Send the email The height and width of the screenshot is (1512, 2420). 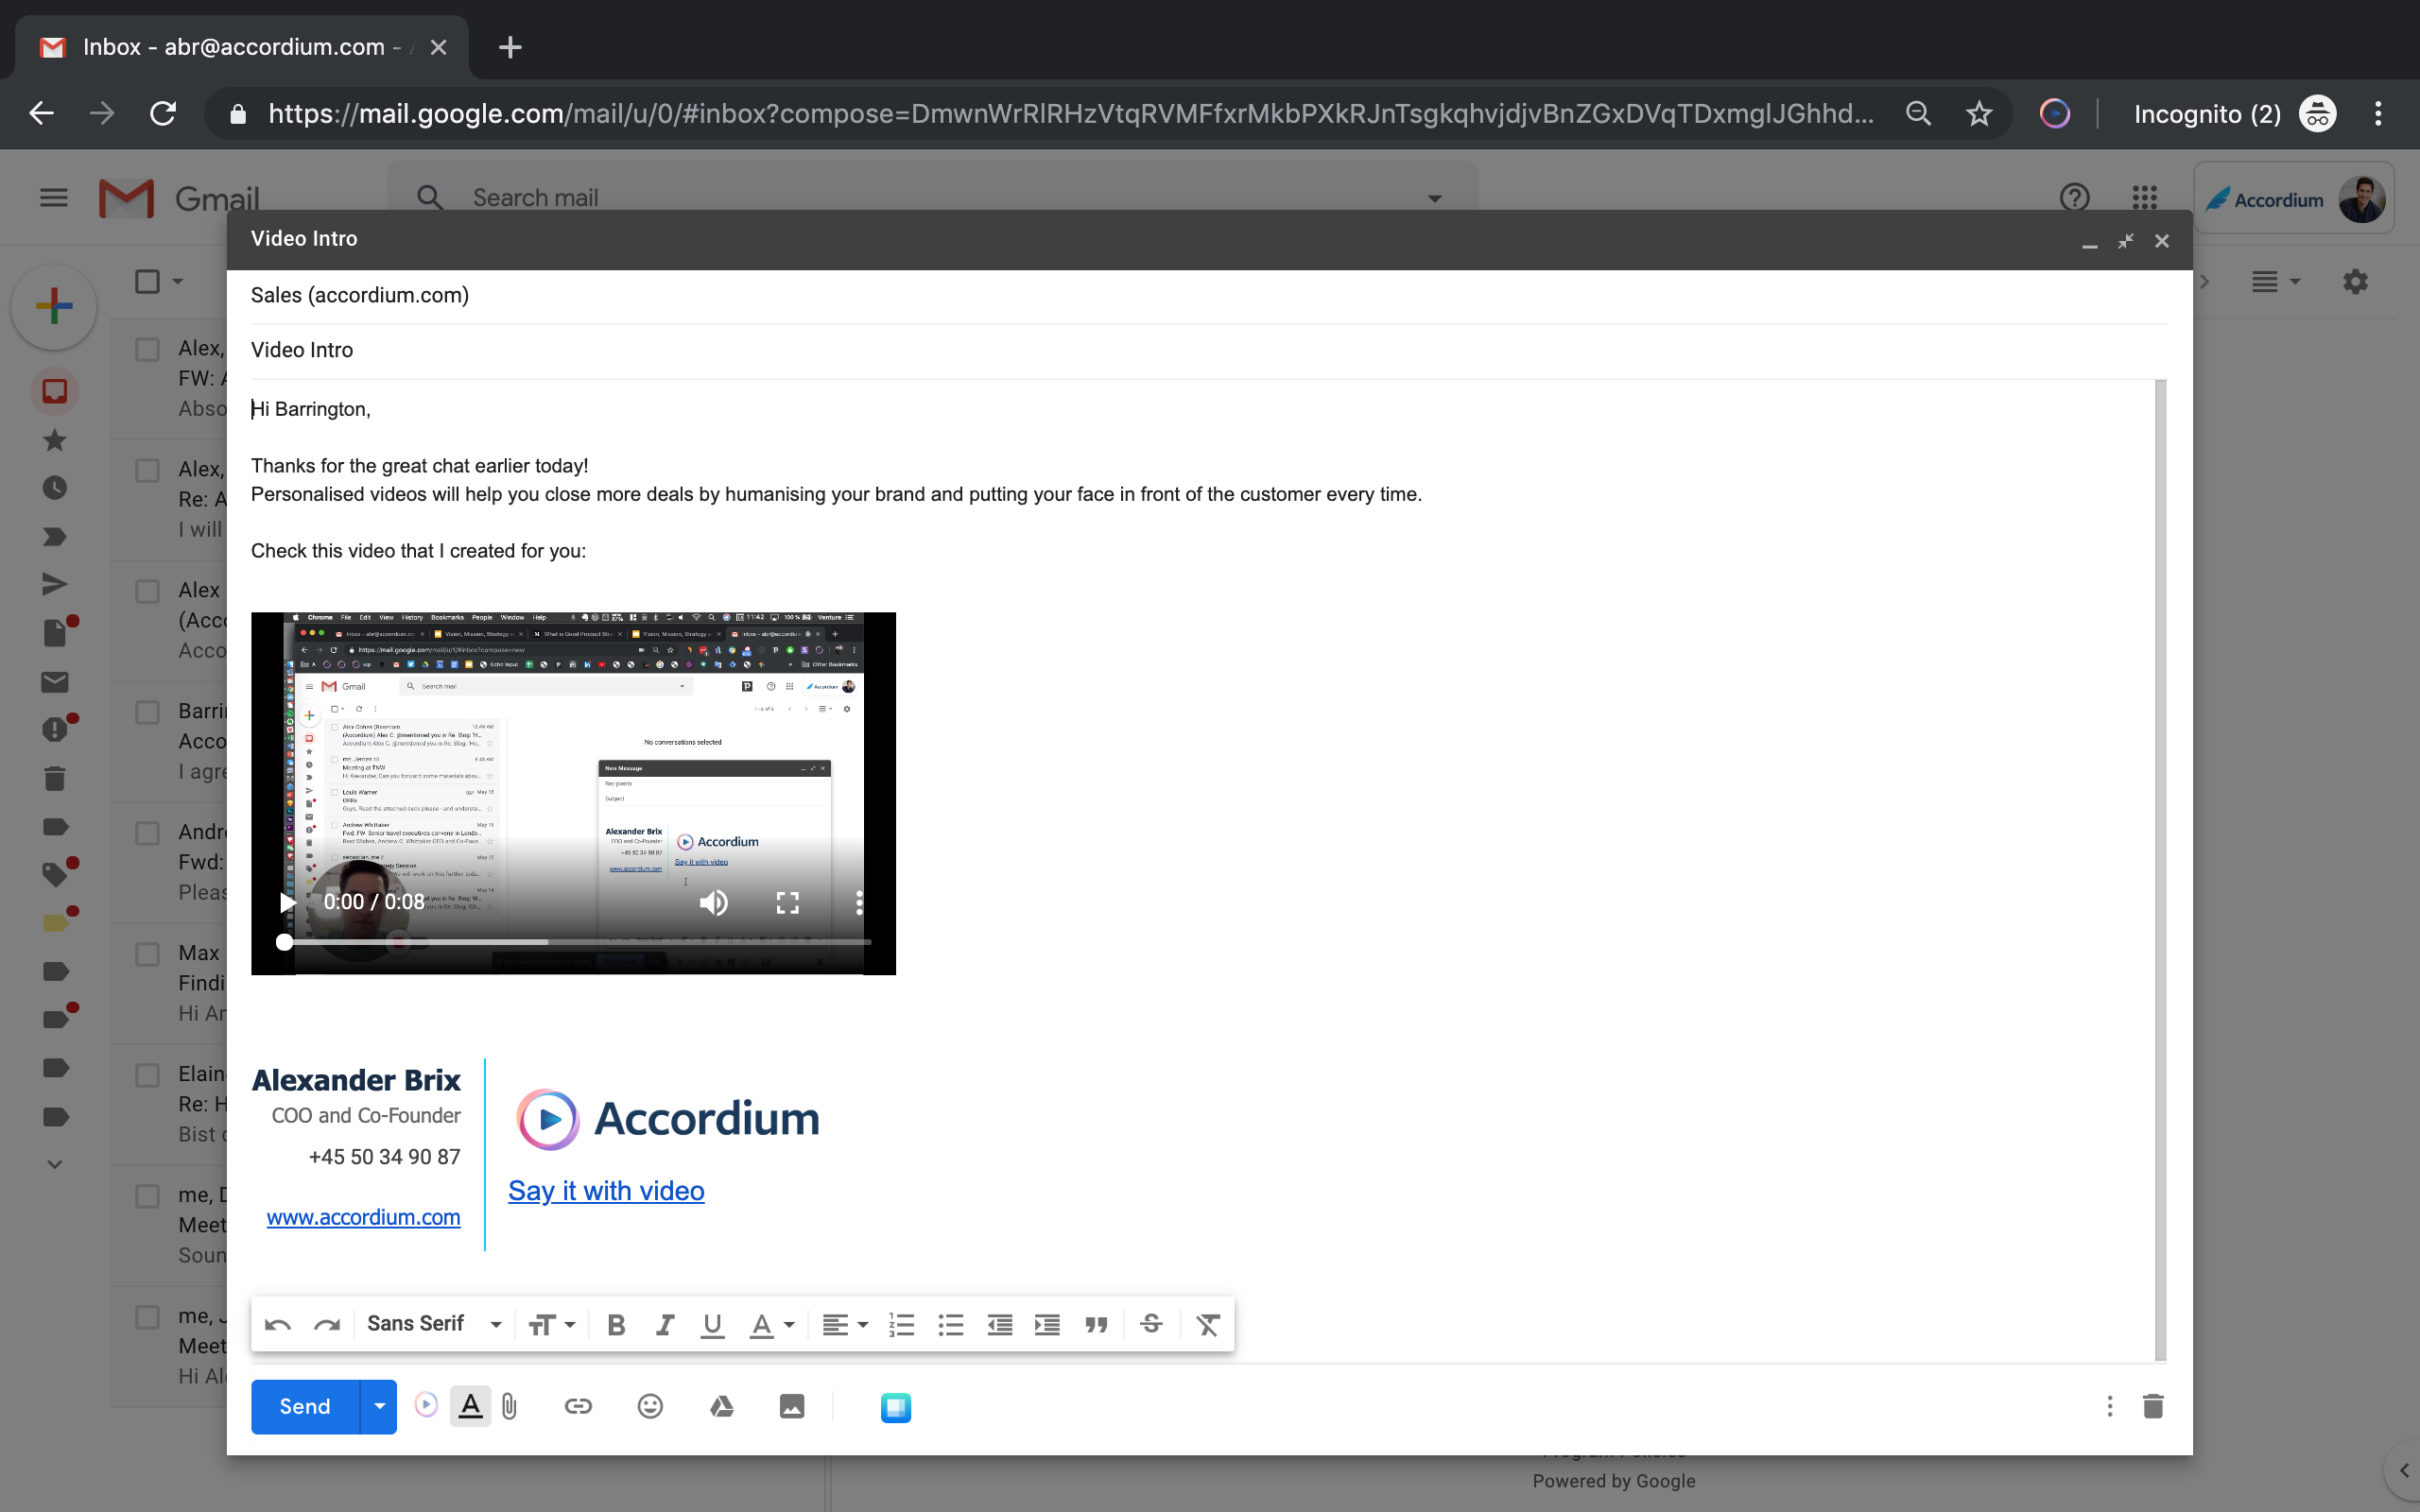[x=305, y=1406]
